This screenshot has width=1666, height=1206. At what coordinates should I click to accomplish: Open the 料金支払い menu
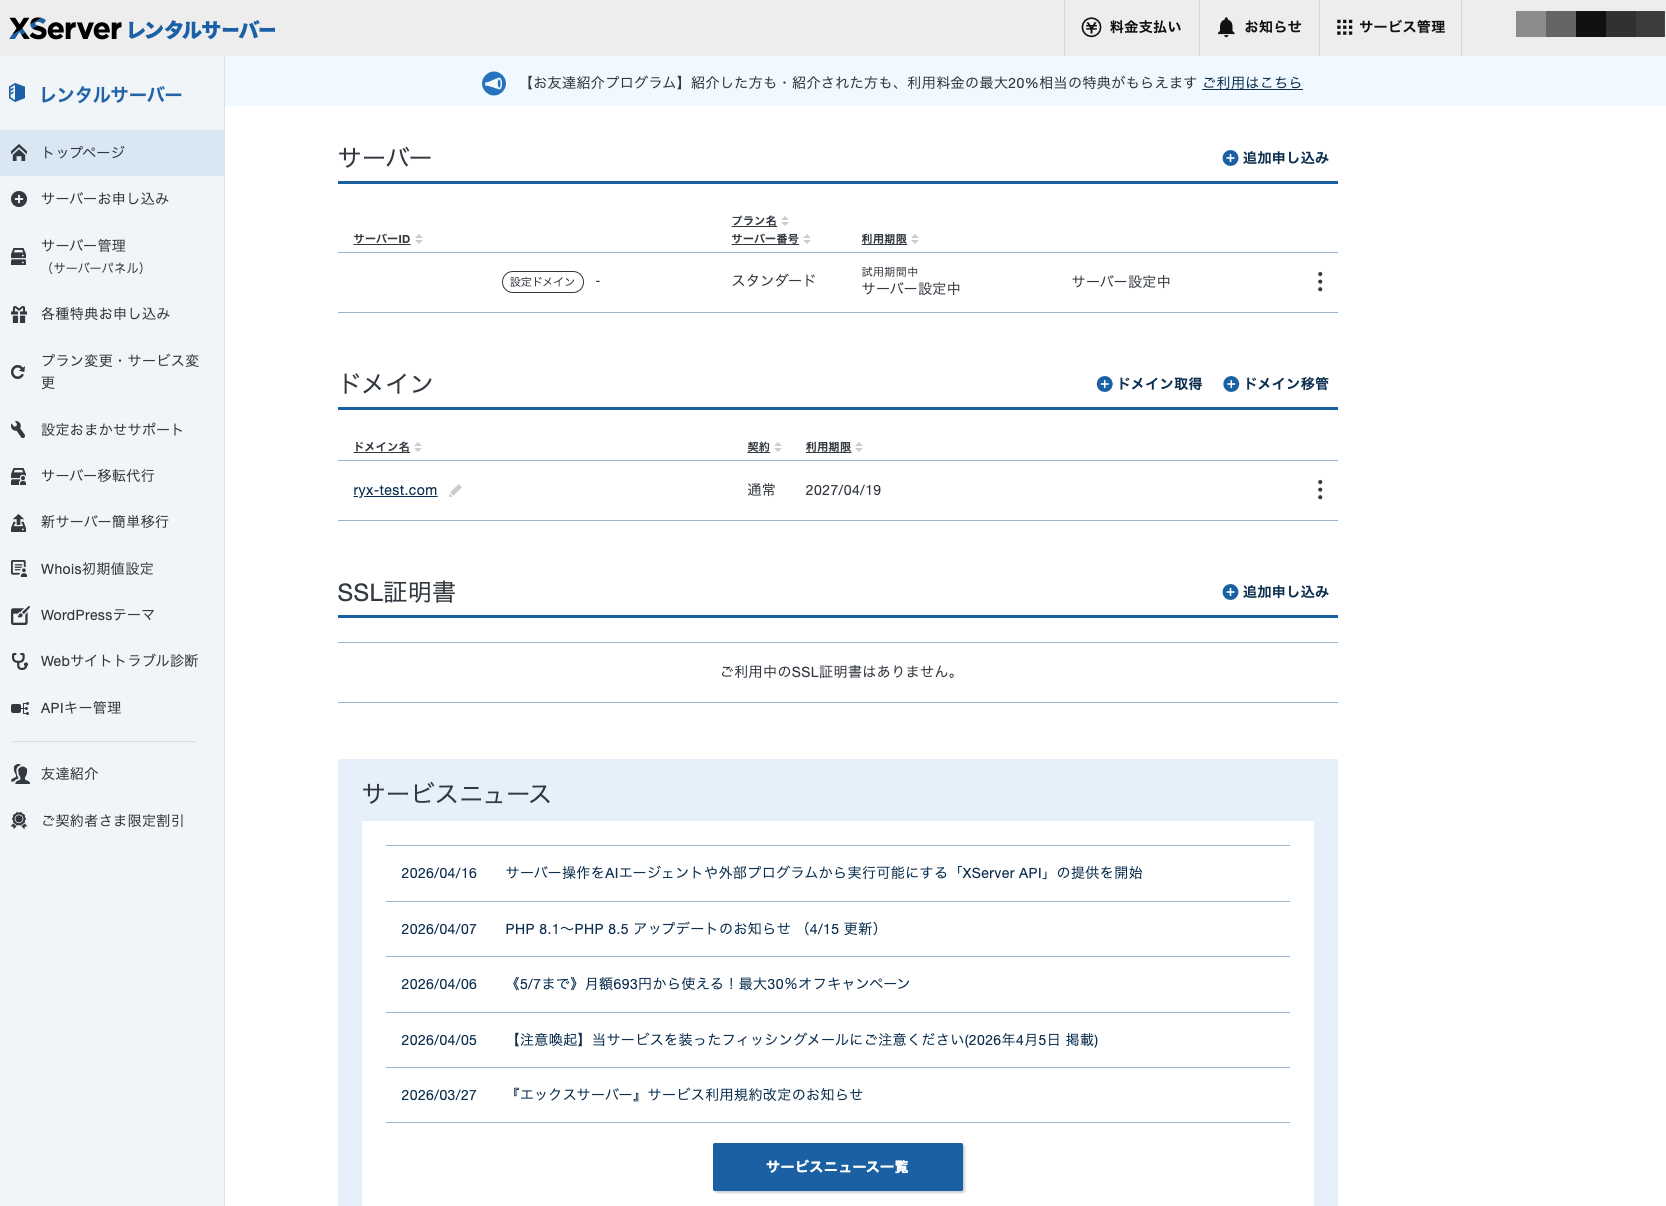[1131, 27]
